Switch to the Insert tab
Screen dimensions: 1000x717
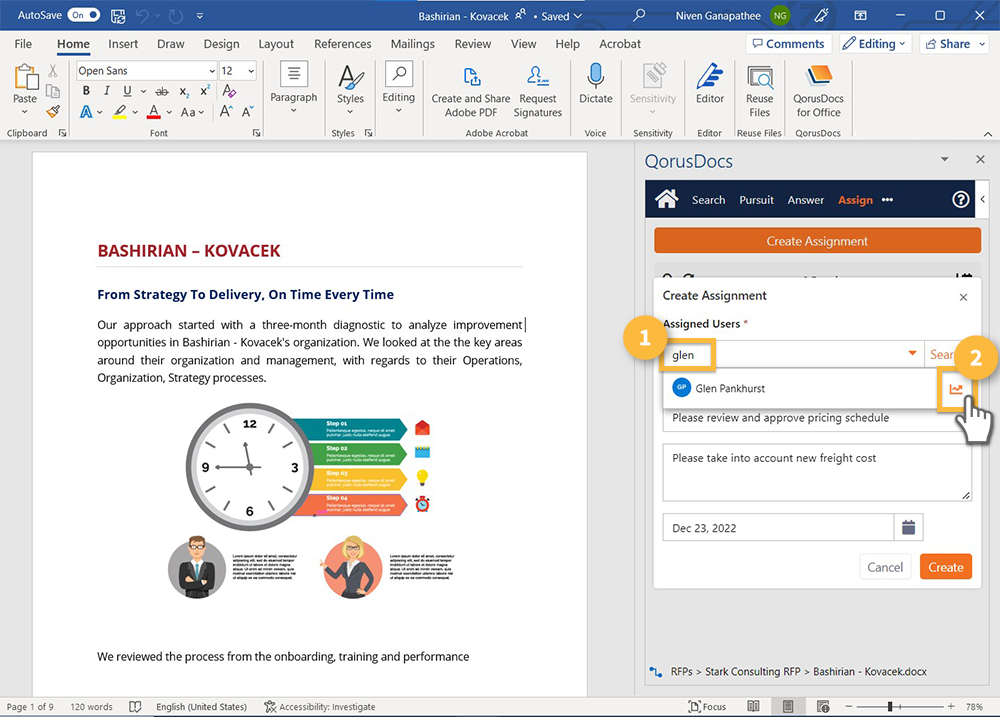pyautogui.click(x=123, y=44)
